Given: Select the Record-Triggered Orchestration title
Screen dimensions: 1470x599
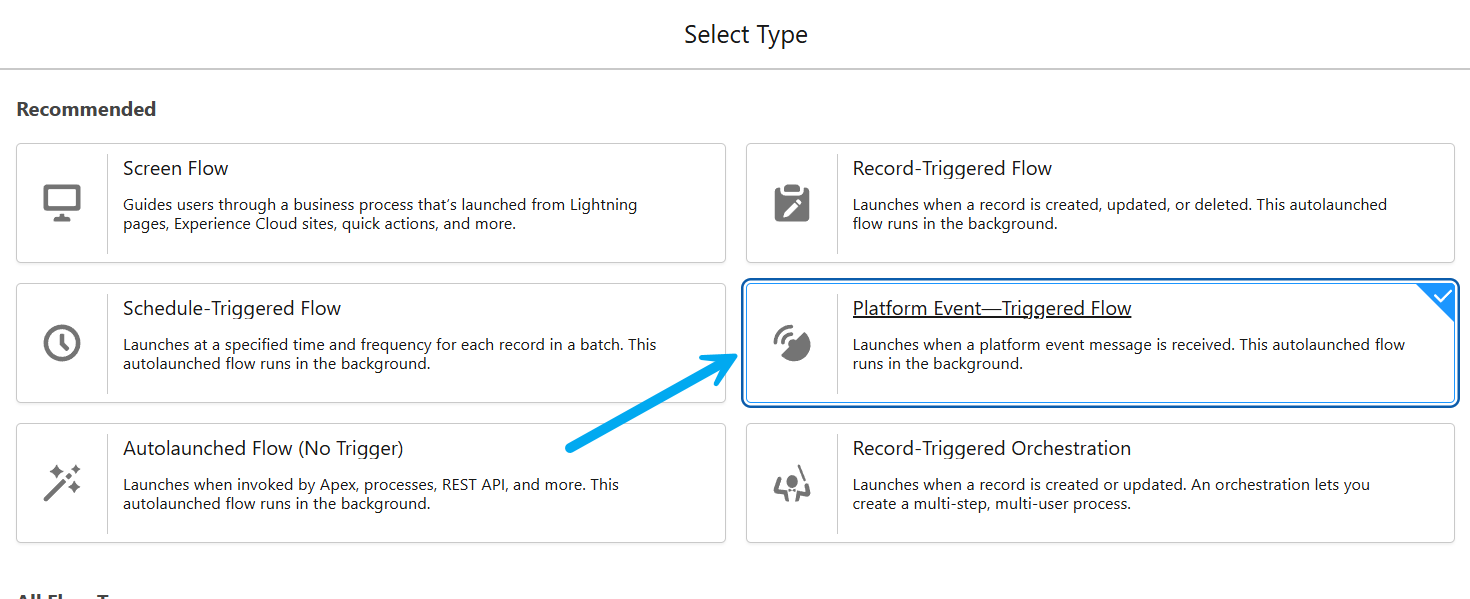Looking at the screenshot, I should (x=992, y=448).
